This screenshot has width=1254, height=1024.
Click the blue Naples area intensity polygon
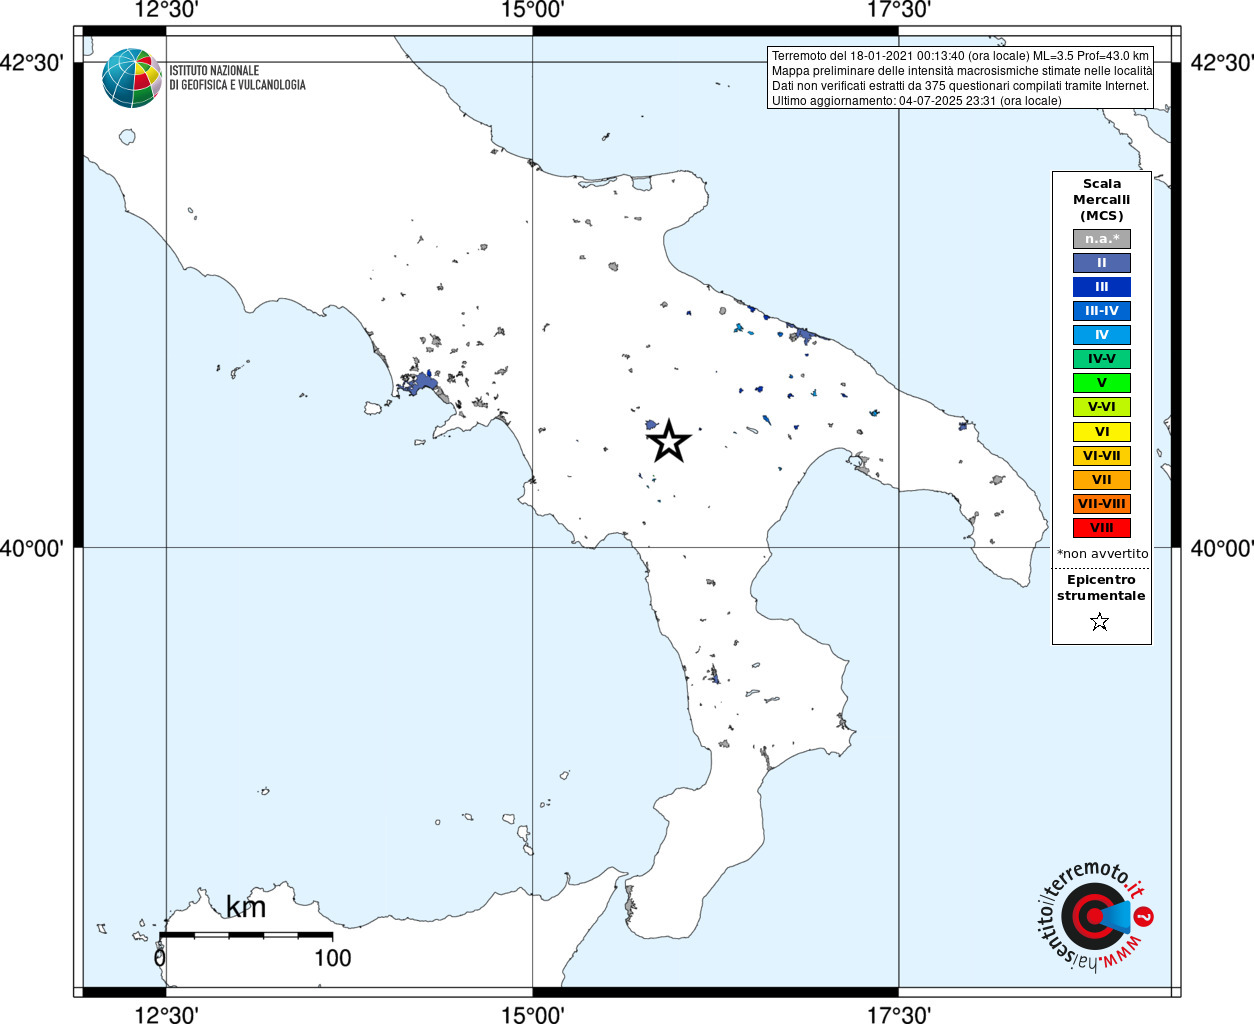[x=423, y=384]
